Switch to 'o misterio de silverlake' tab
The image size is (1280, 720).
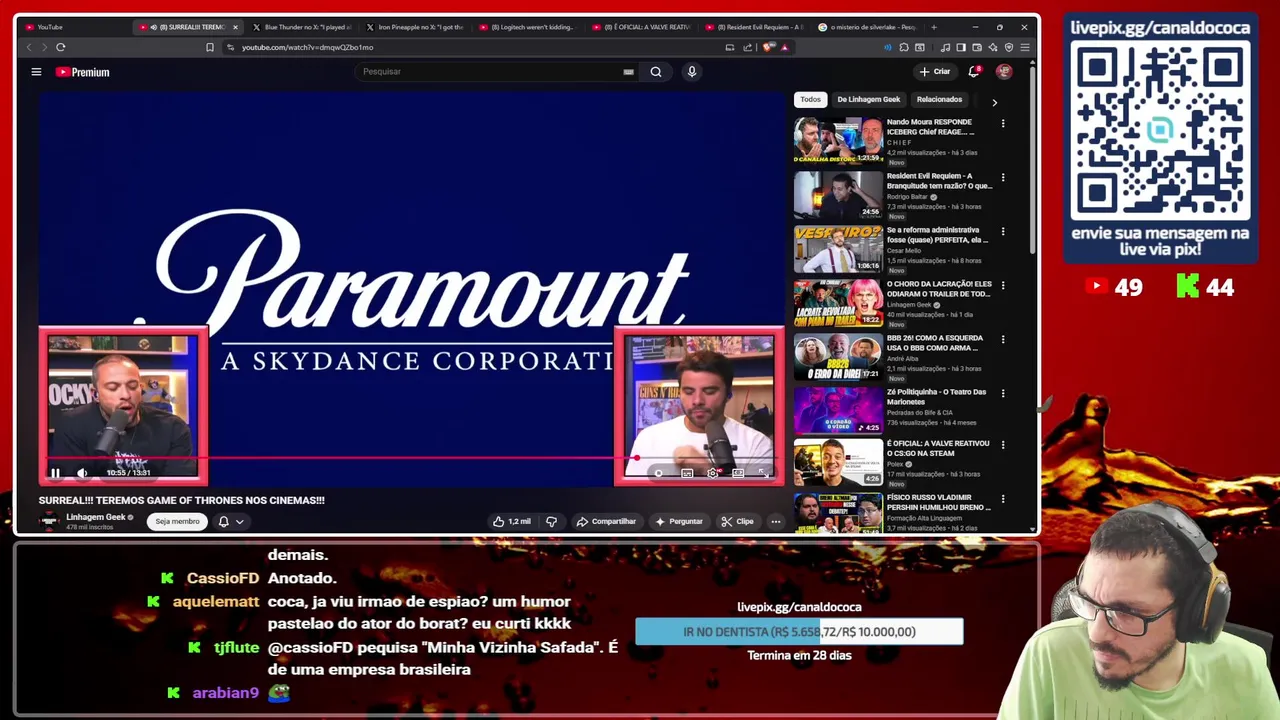coord(867,27)
